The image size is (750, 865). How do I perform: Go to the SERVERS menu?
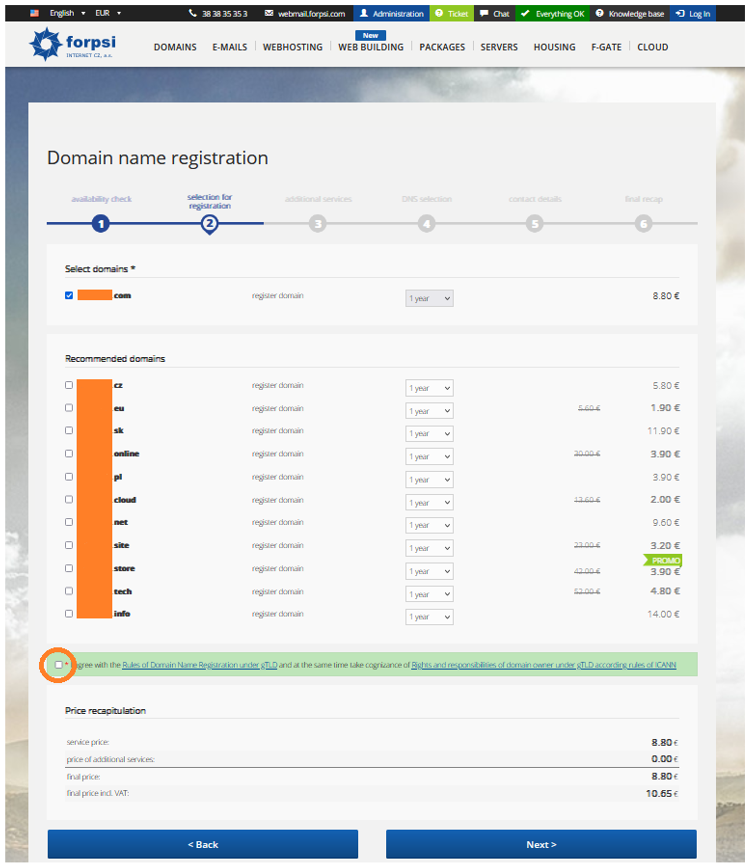[x=499, y=47]
